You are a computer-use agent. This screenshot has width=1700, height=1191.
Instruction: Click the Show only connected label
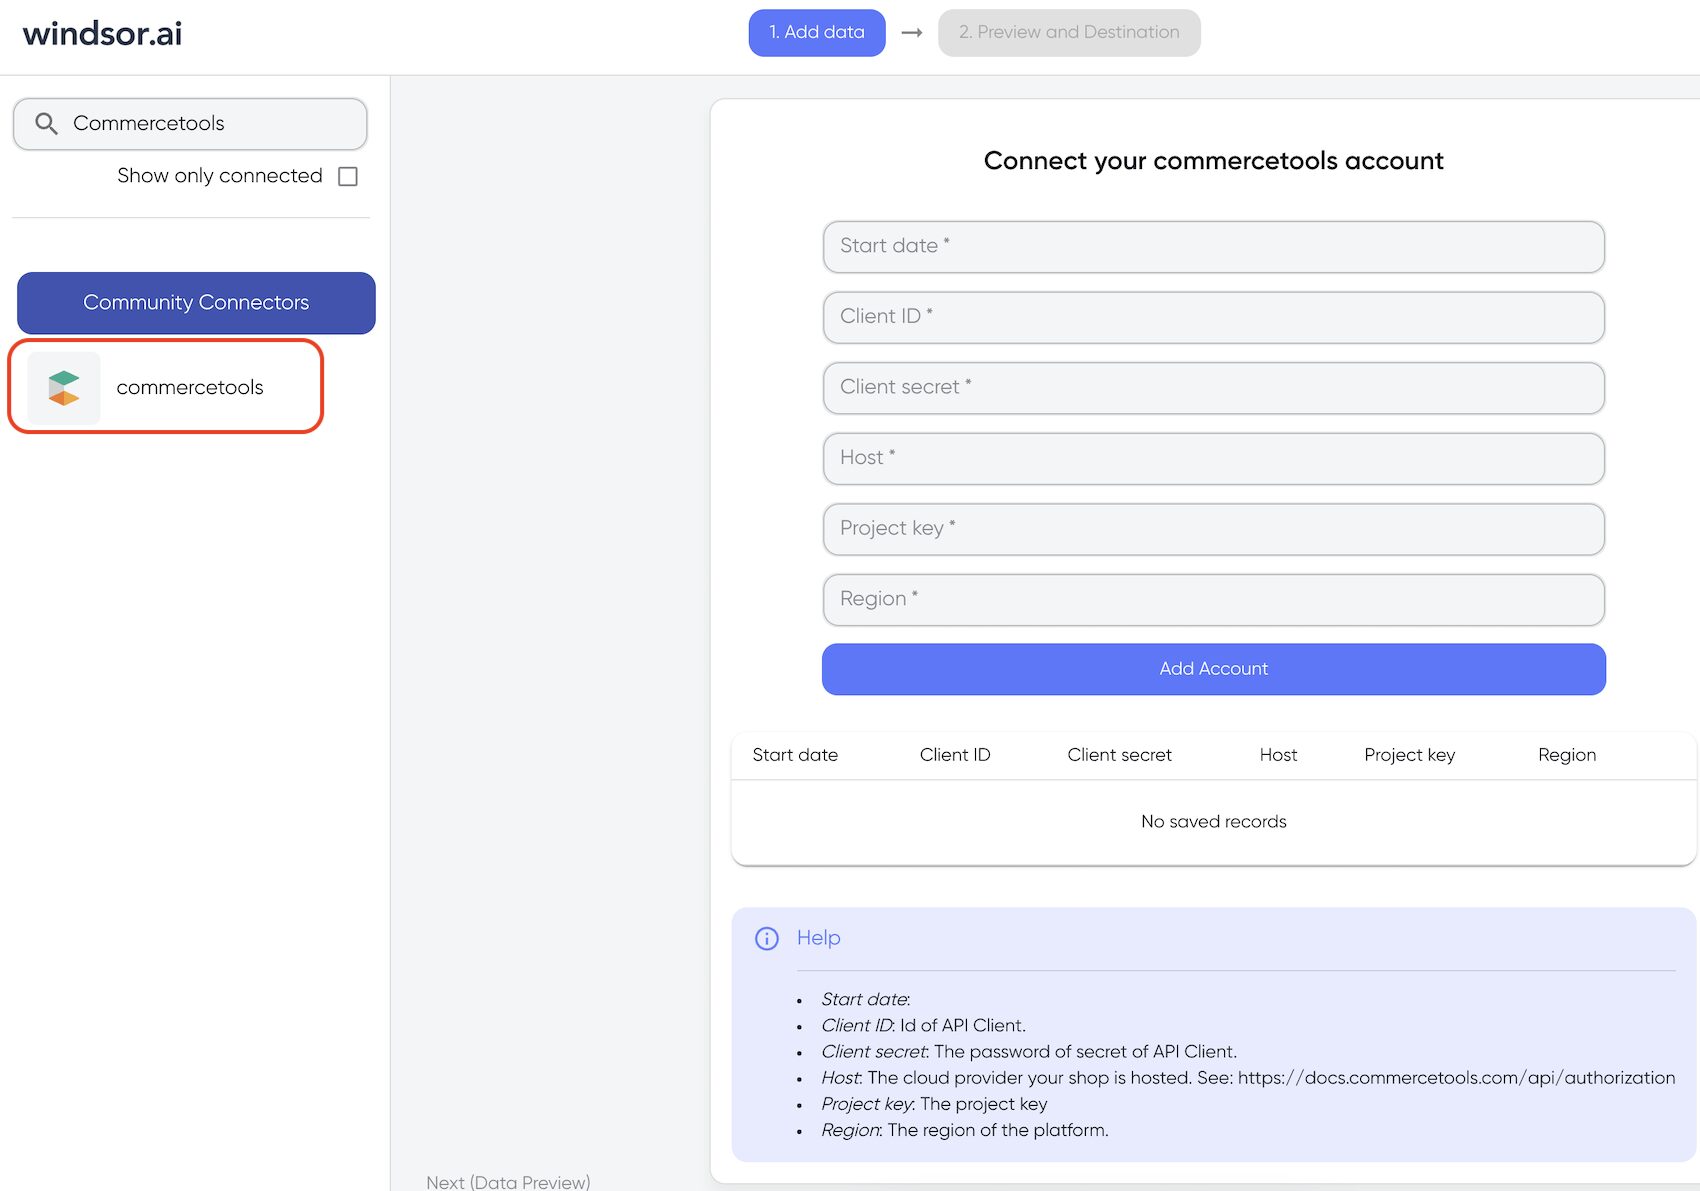click(x=220, y=176)
